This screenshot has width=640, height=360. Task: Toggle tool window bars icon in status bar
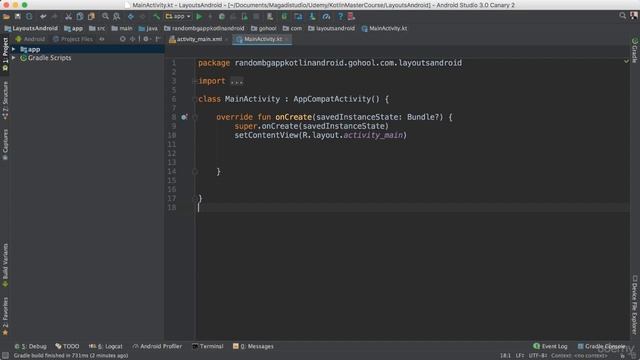(5, 356)
